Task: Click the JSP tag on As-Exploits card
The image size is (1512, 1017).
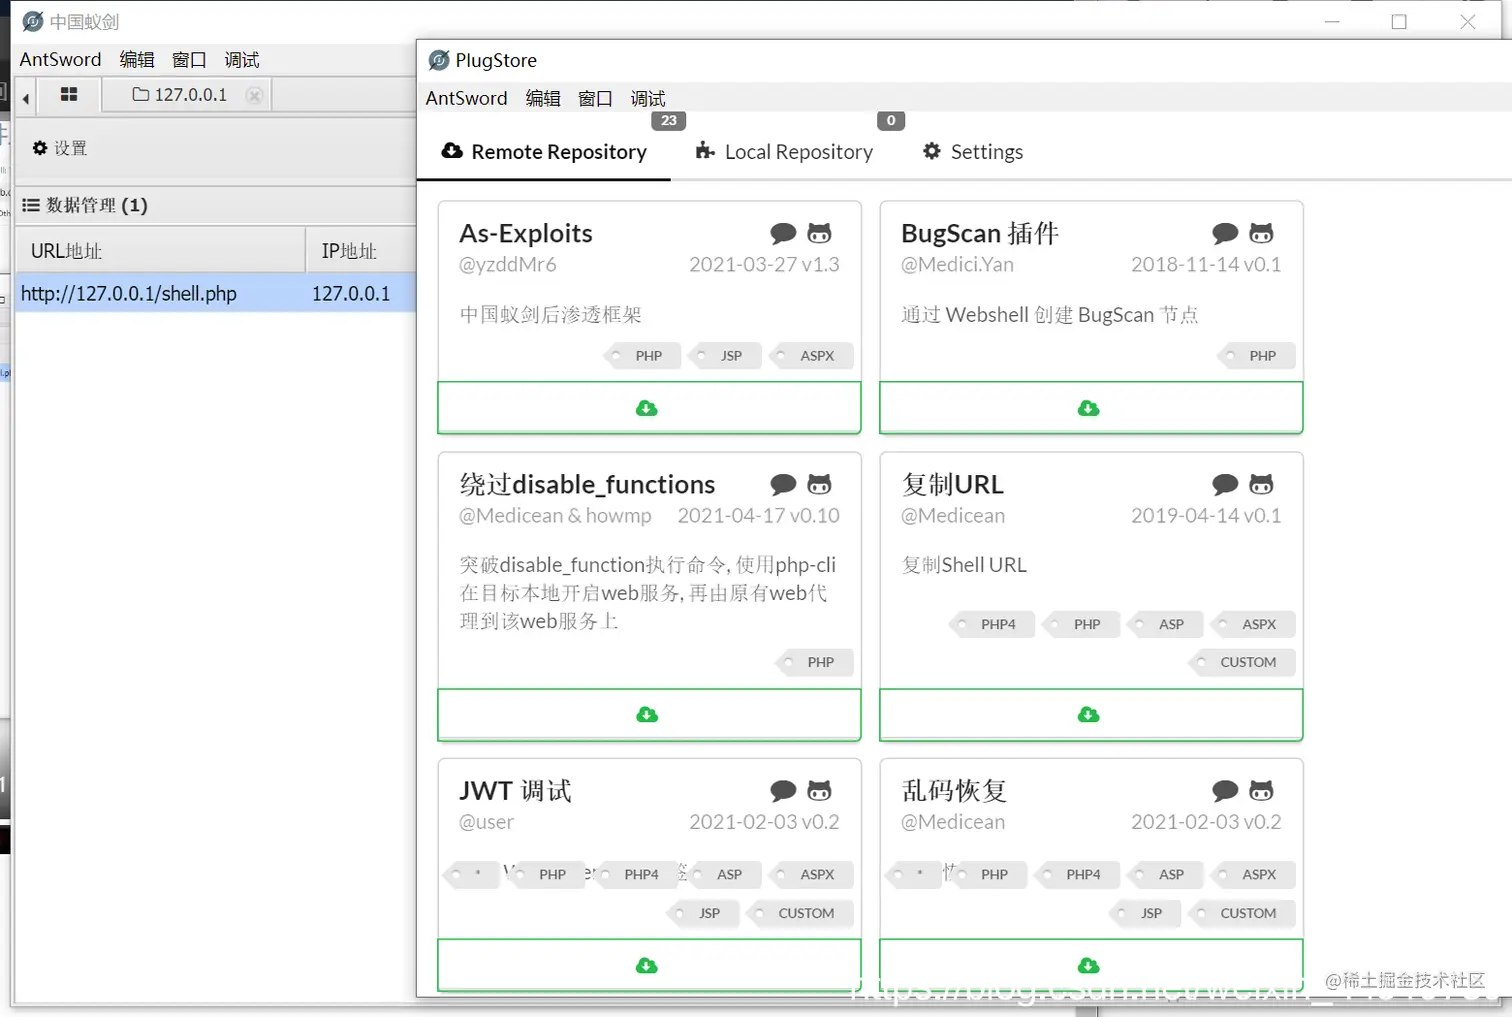Action: [726, 356]
